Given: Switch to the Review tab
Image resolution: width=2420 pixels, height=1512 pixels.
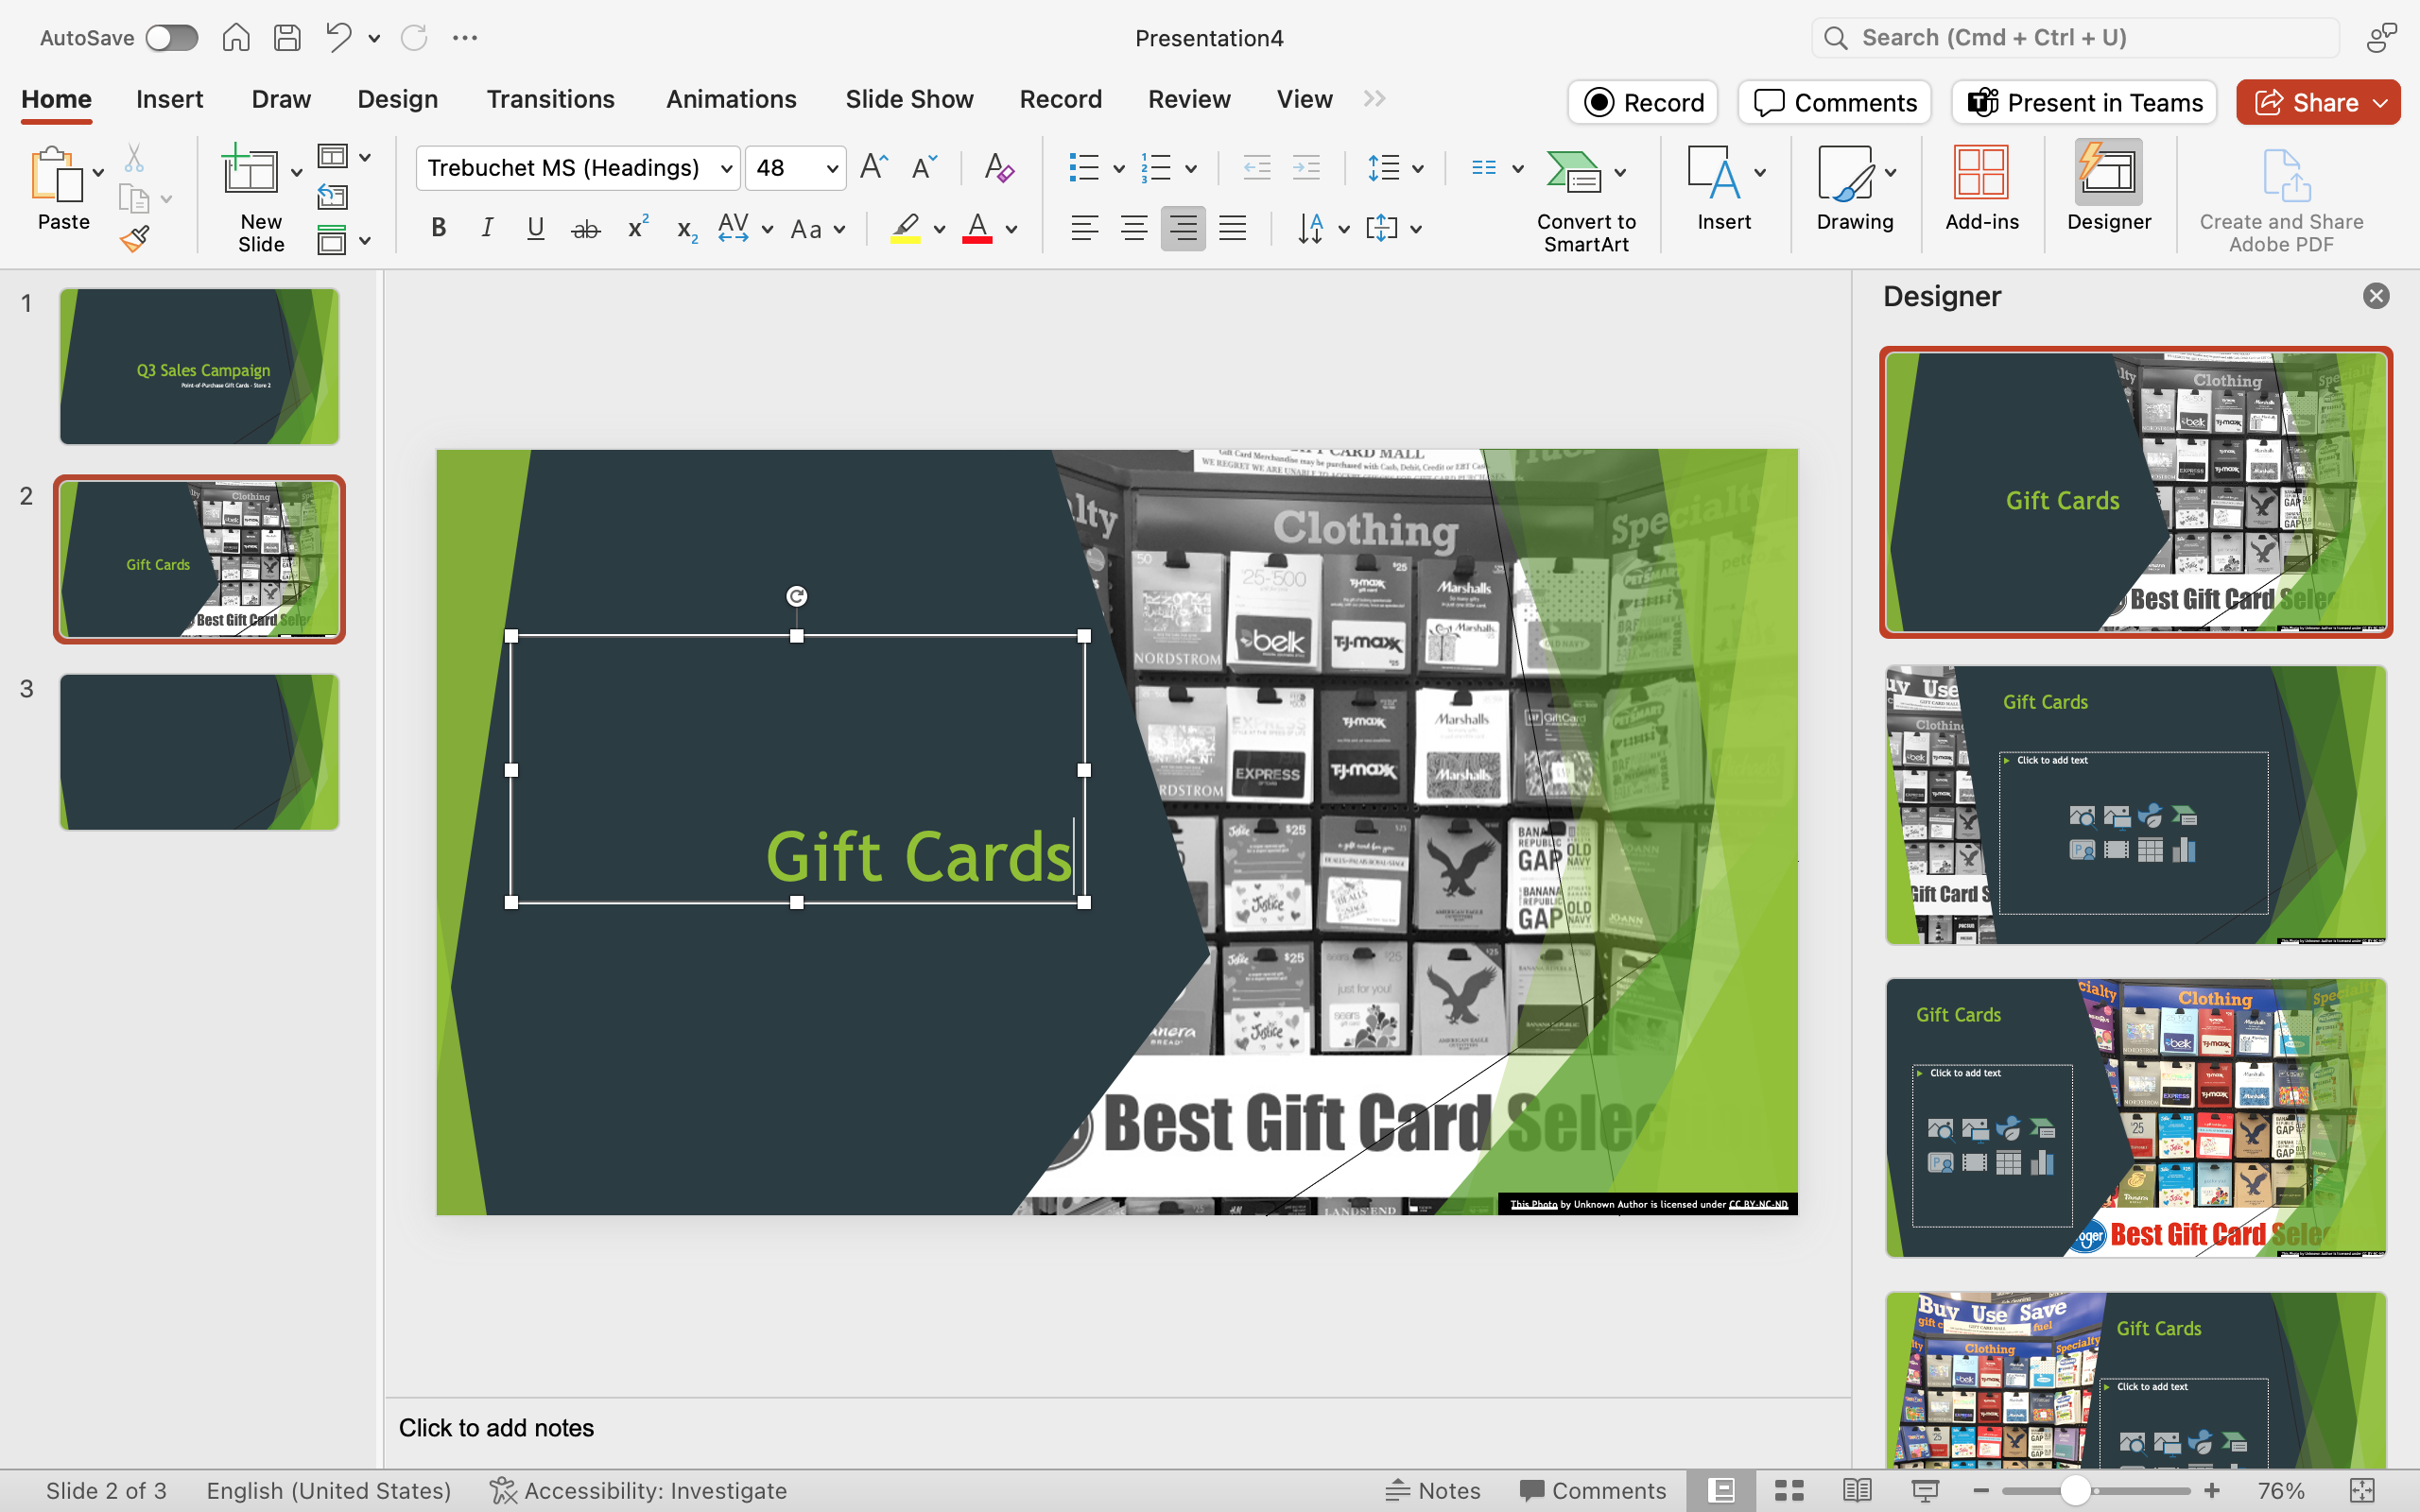Looking at the screenshot, I should [1189, 99].
